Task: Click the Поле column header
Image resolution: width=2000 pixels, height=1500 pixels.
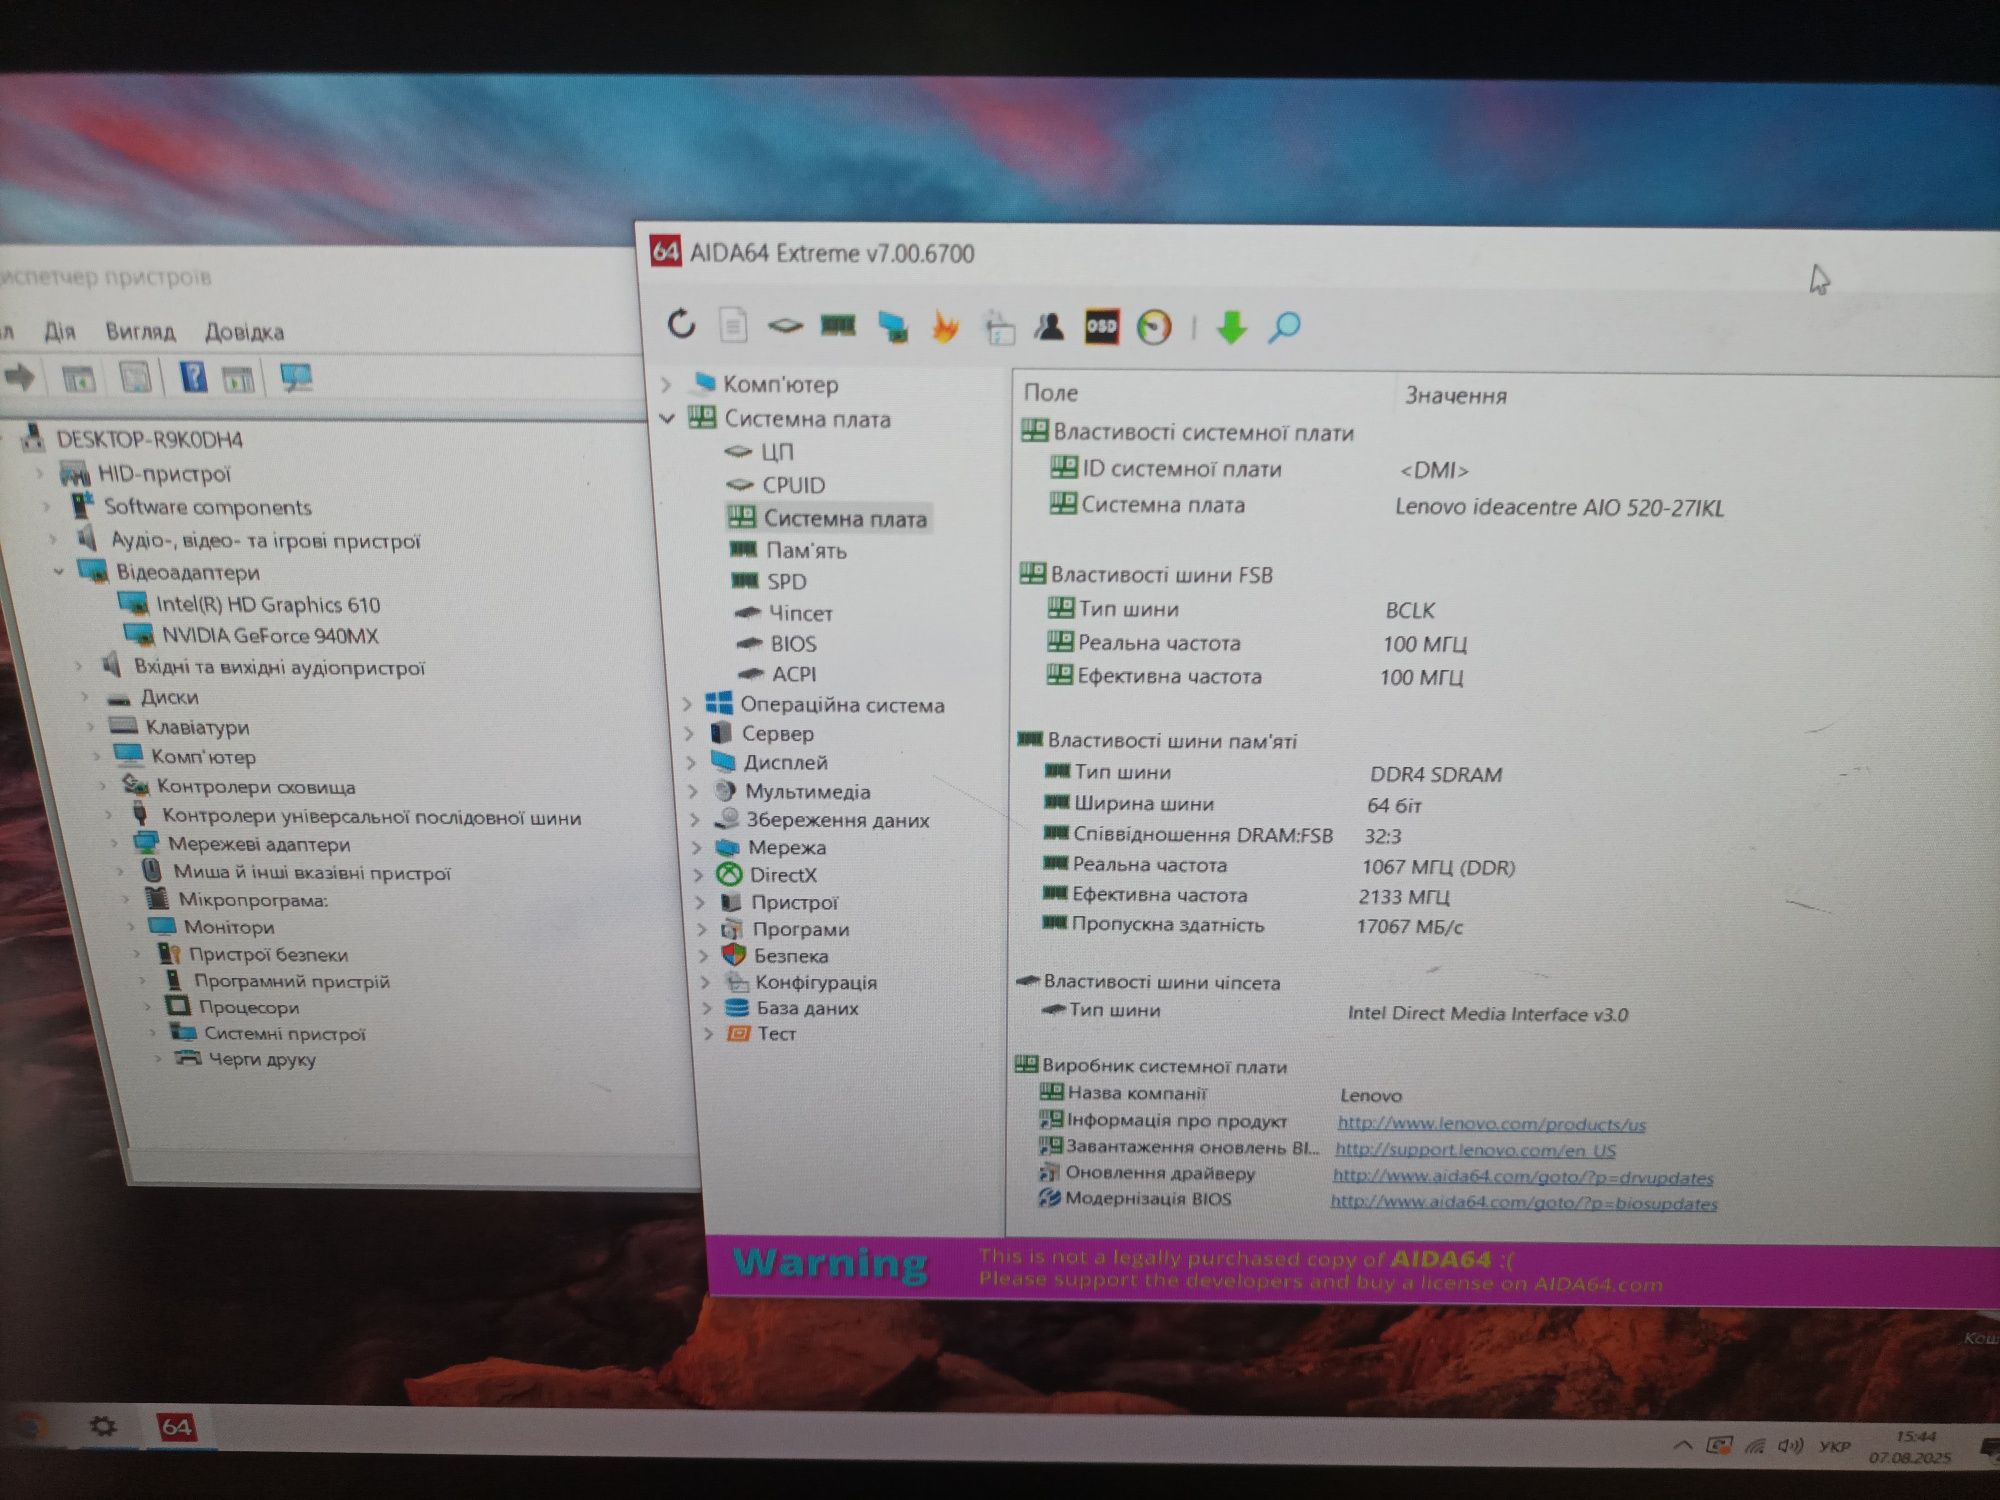Action: coord(1050,393)
